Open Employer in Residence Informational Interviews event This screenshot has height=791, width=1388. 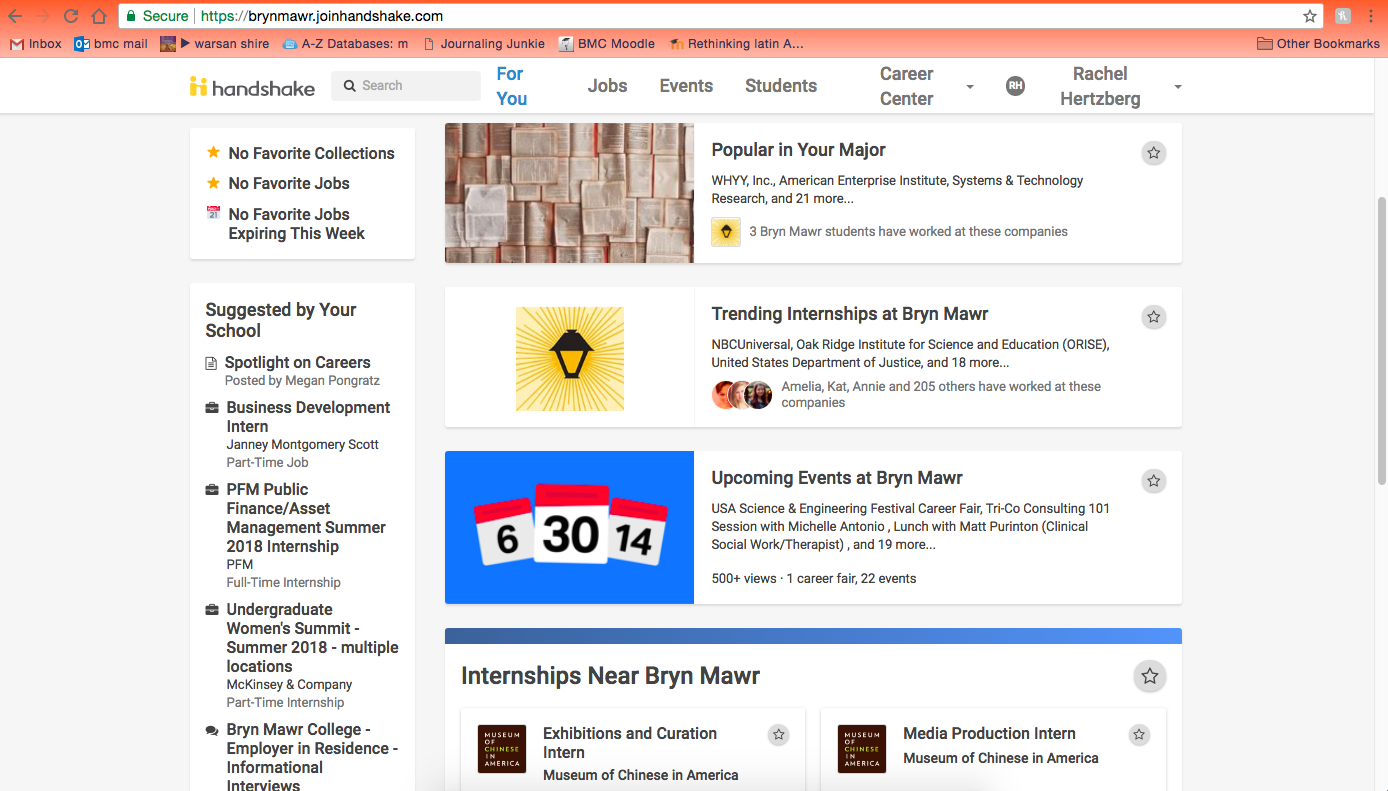[x=312, y=757]
